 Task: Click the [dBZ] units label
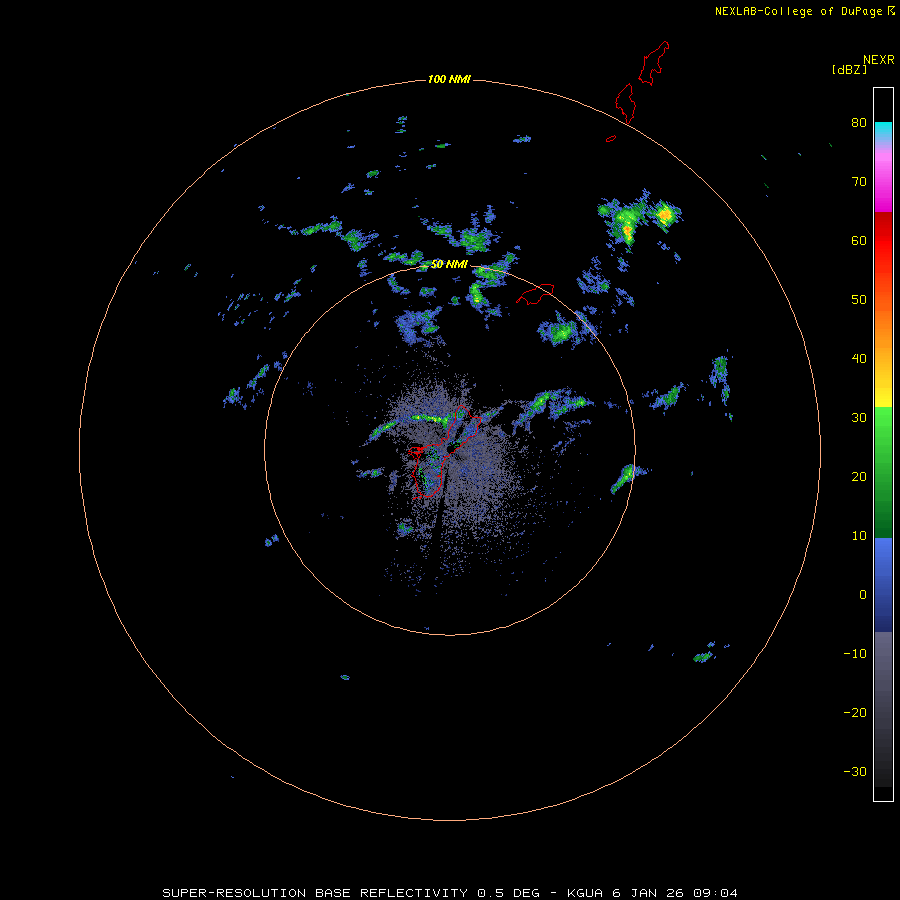[849, 69]
